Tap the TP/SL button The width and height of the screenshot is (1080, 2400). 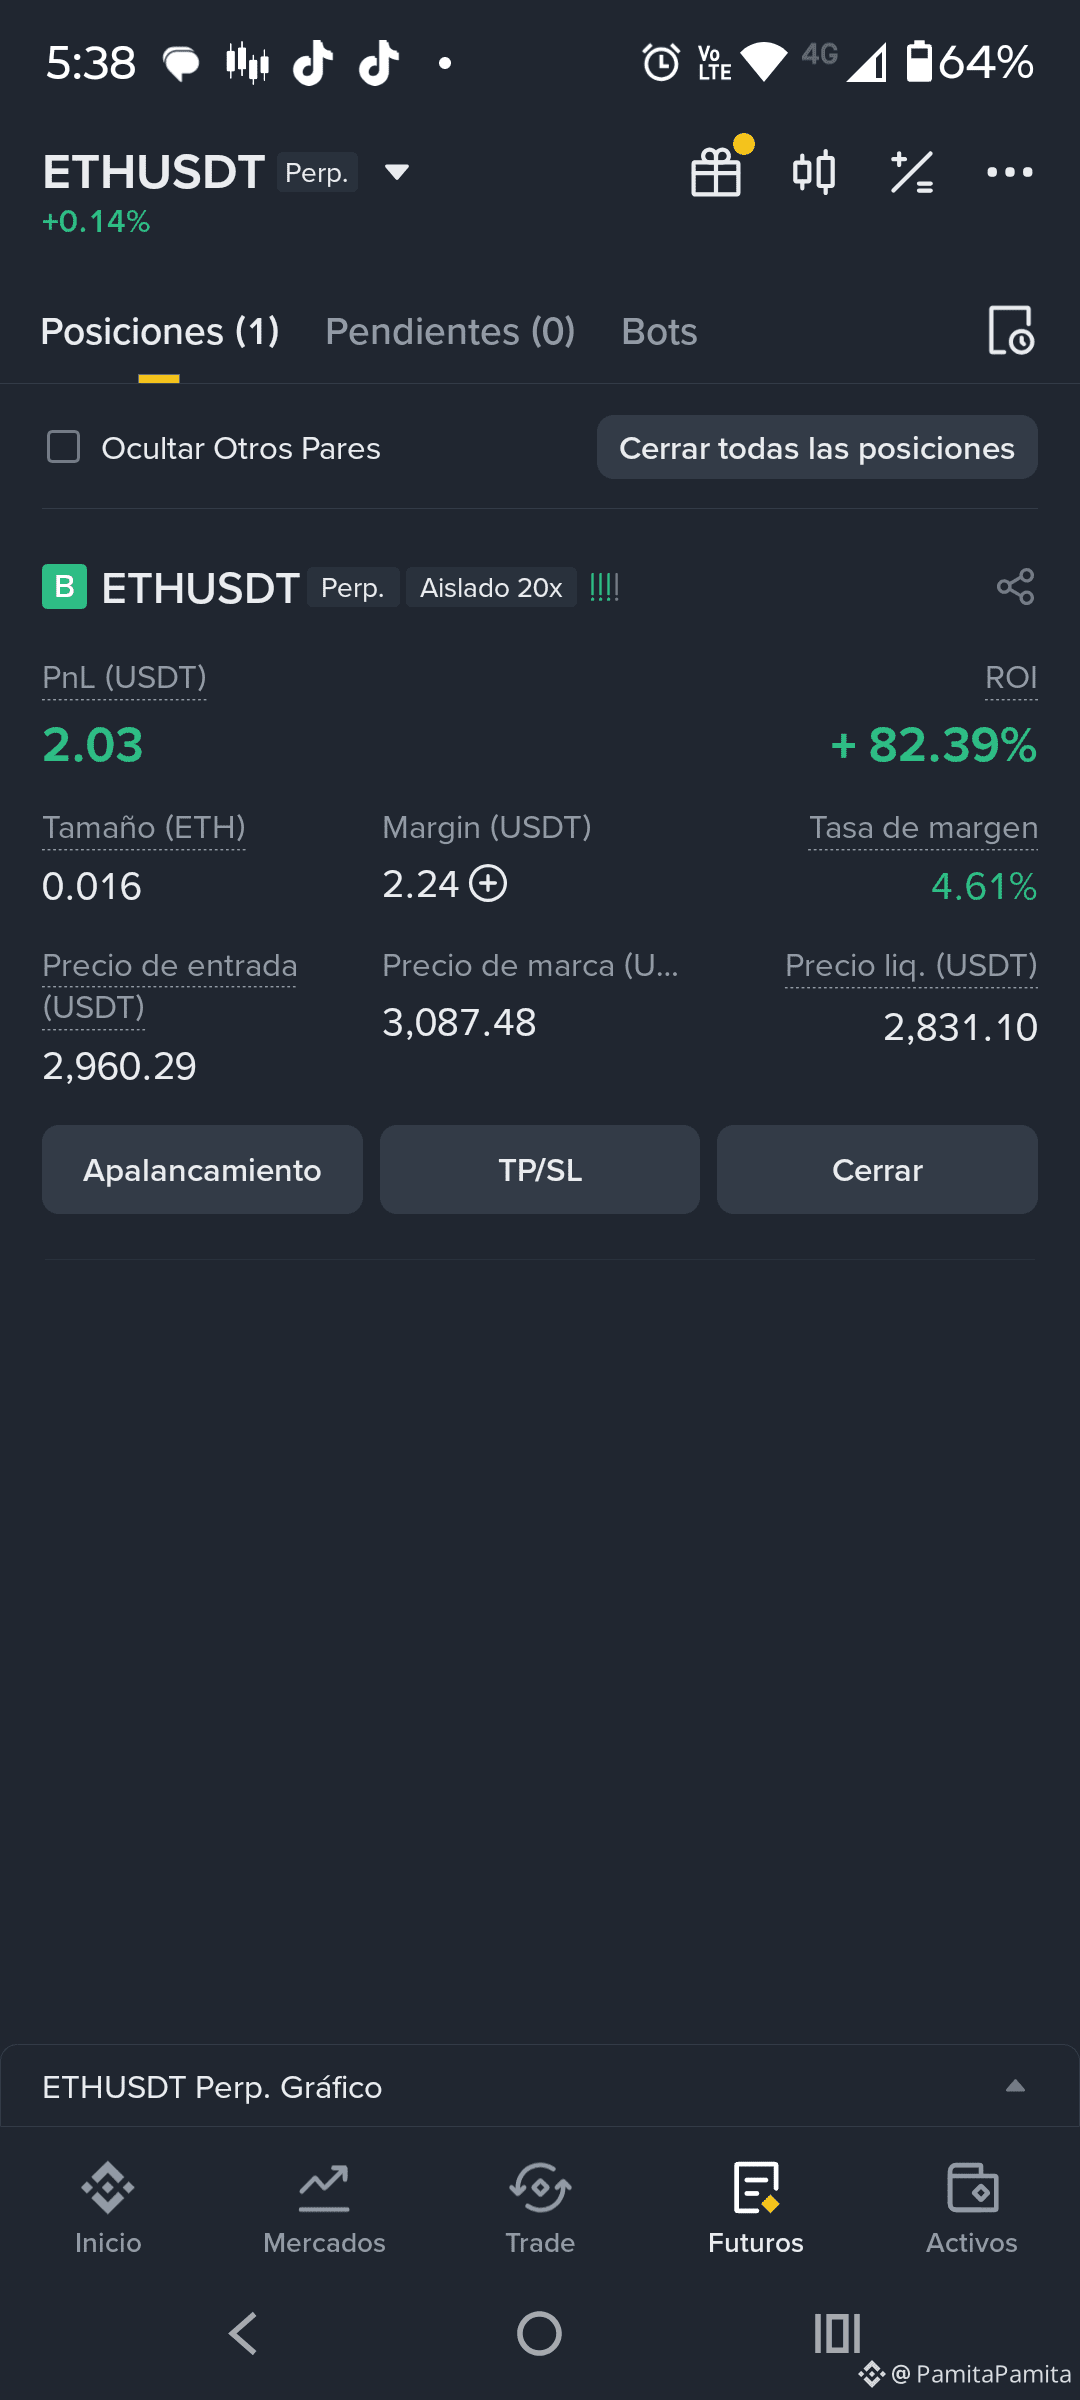point(540,1170)
